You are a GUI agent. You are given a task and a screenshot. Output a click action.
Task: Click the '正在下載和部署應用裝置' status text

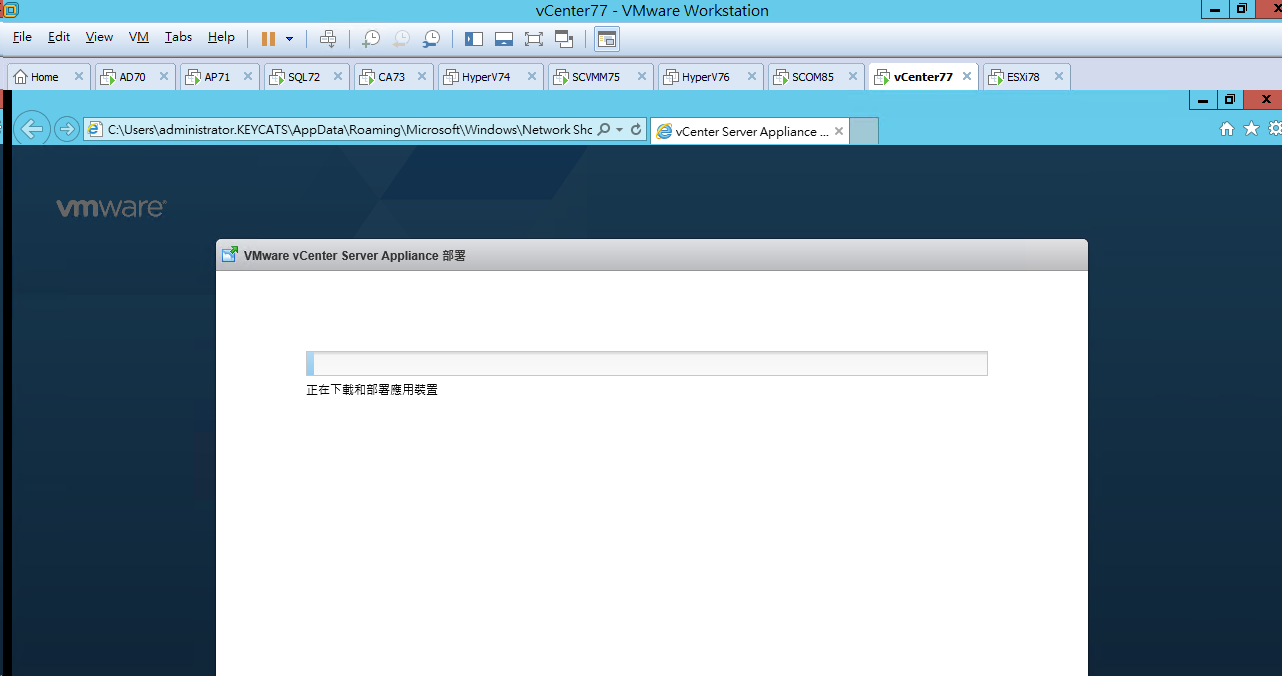pos(372,390)
